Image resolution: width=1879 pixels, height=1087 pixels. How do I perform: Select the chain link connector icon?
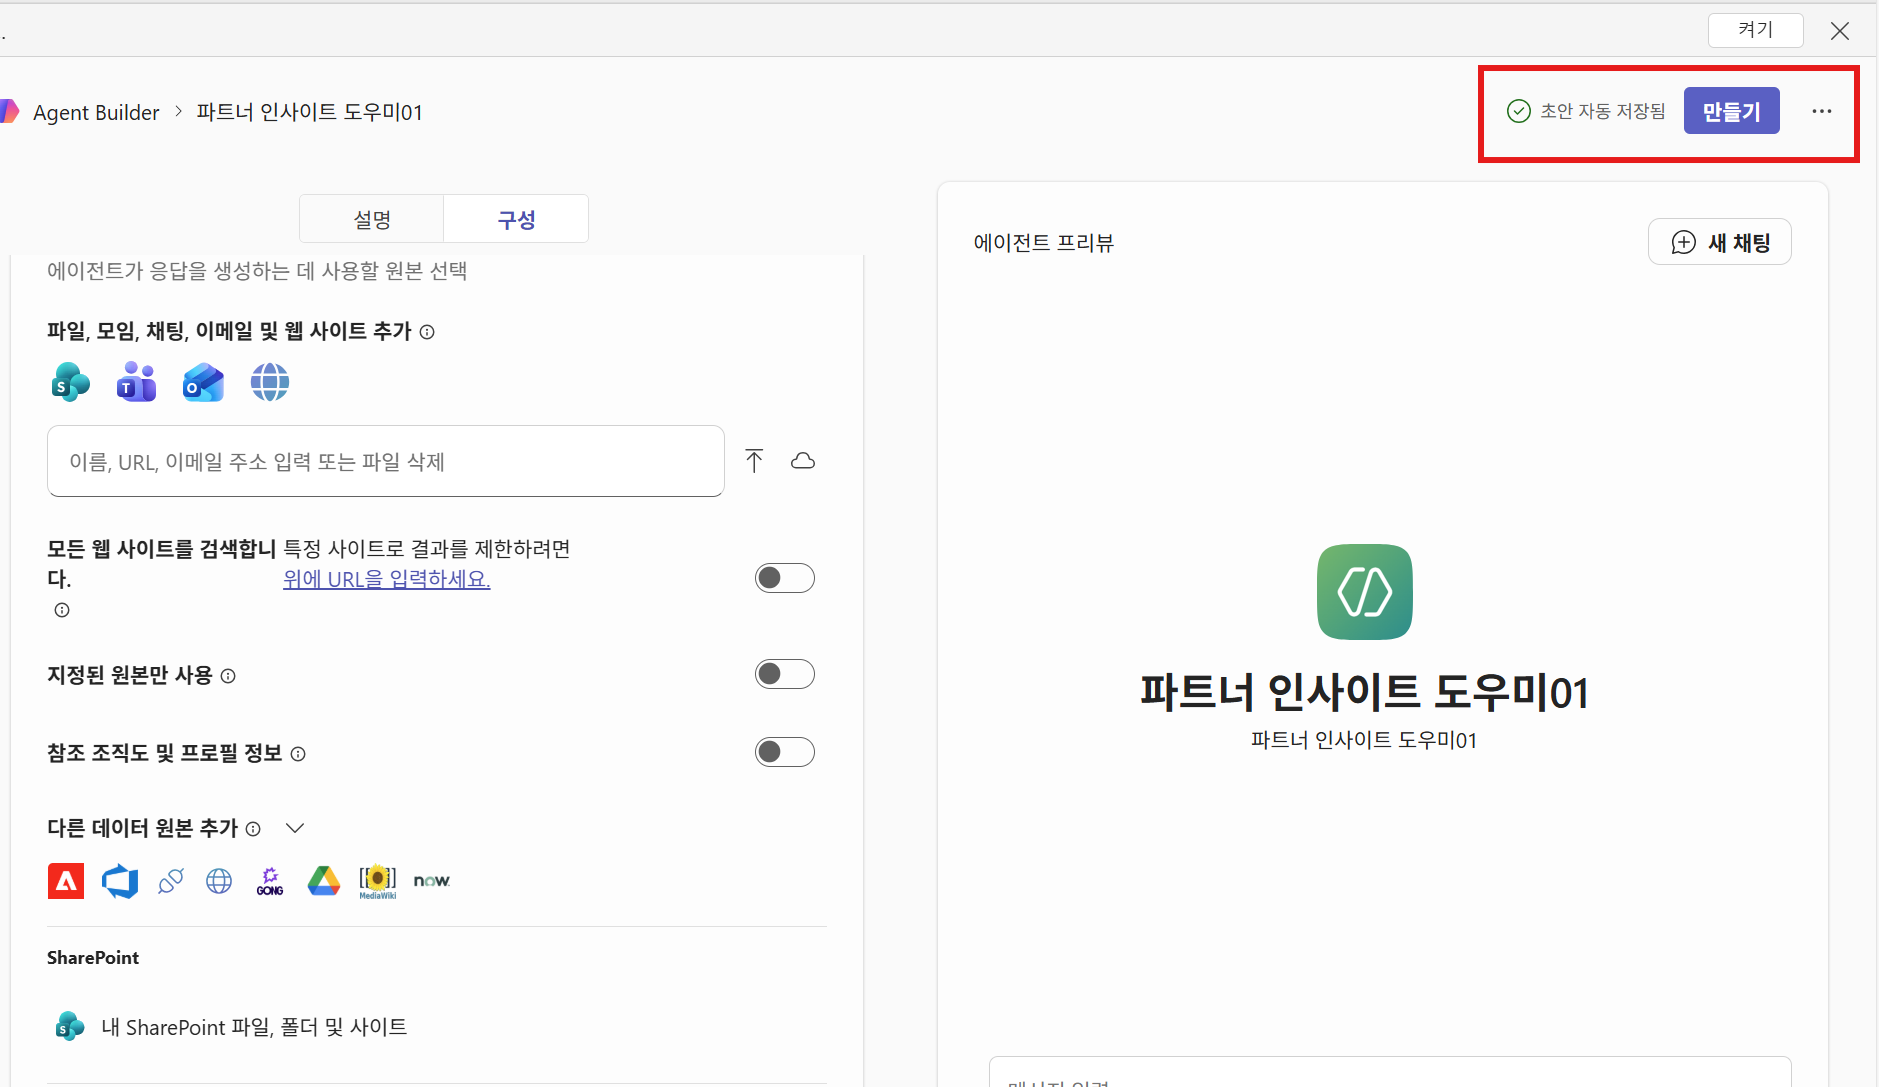[171, 881]
